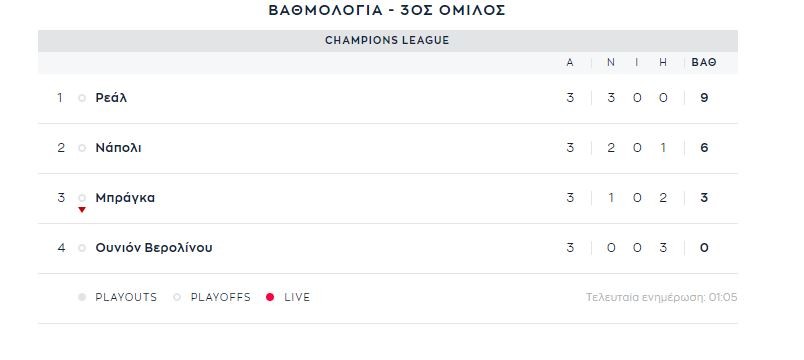Click the ΒΑΘΜΟΛΟΓΙΑ - 3ΟΣ ΟΜΙΛΟΣ title
Image resolution: width=804 pixels, height=360 pixels.
(x=387, y=10)
